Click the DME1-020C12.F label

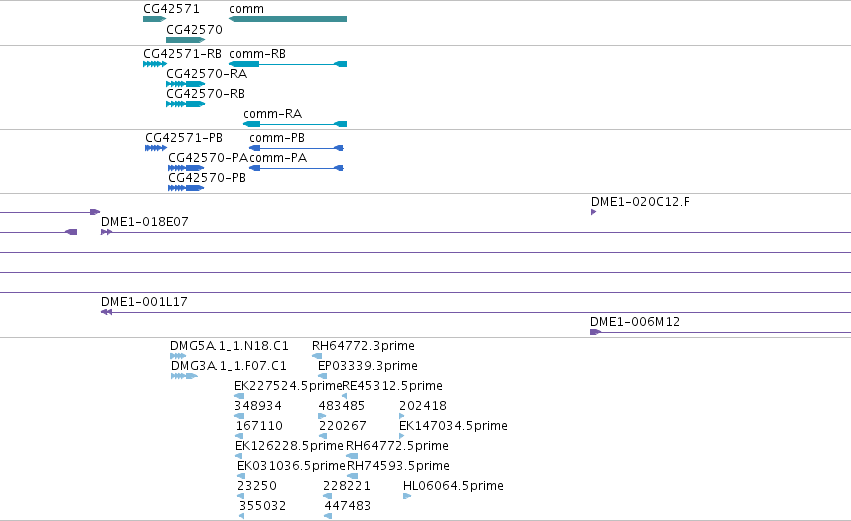pyautogui.click(x=640, y=202)
